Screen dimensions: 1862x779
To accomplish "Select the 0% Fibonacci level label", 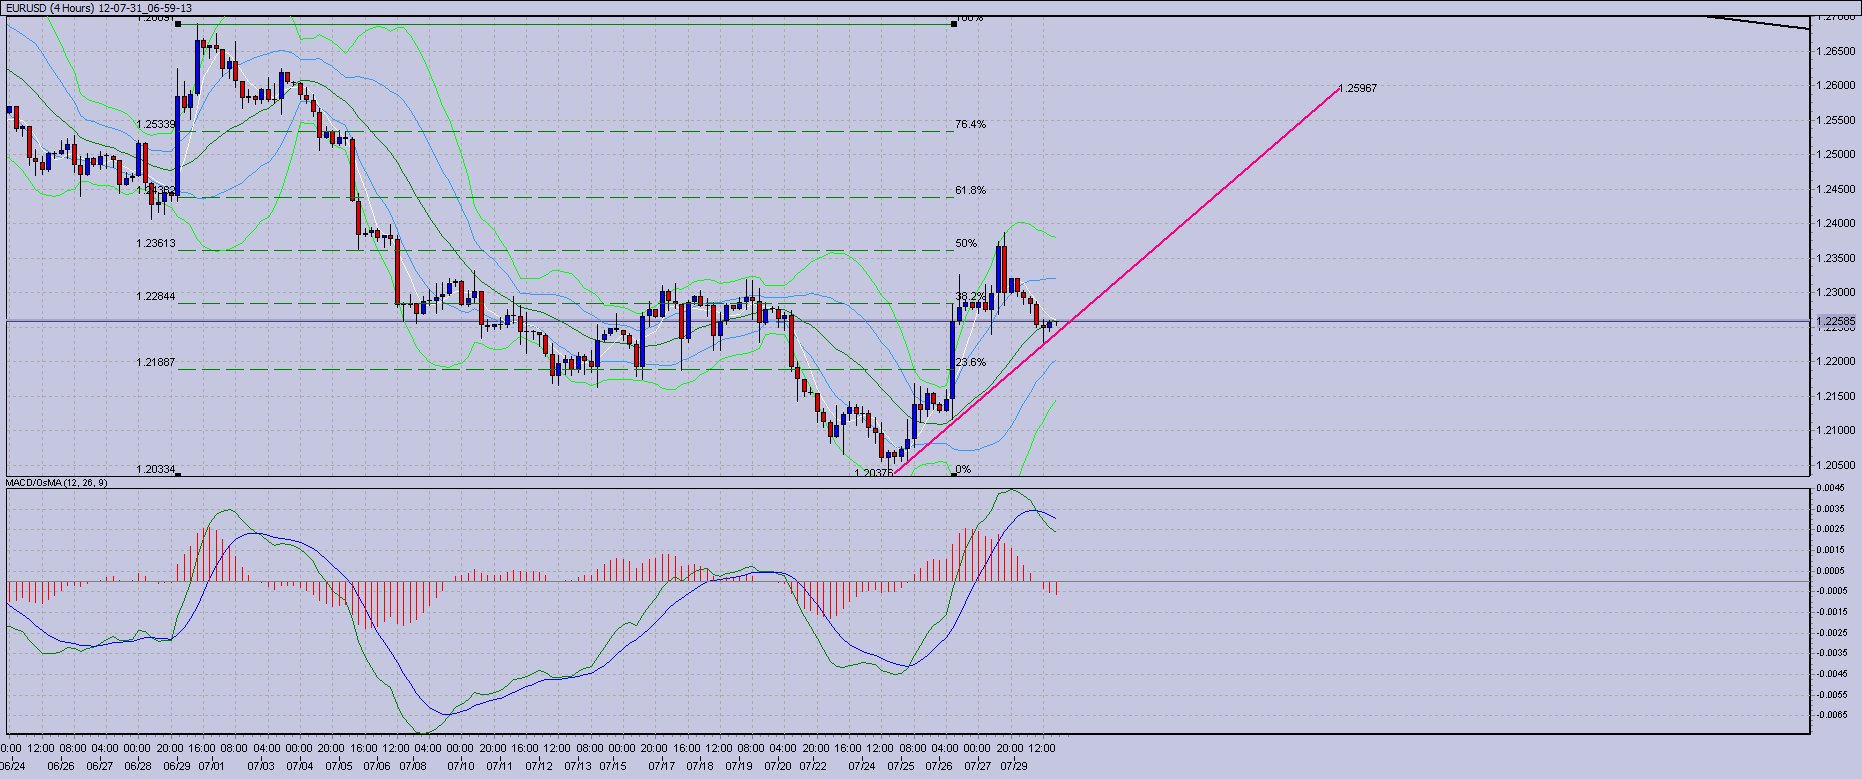I will (x=962, y=469).
